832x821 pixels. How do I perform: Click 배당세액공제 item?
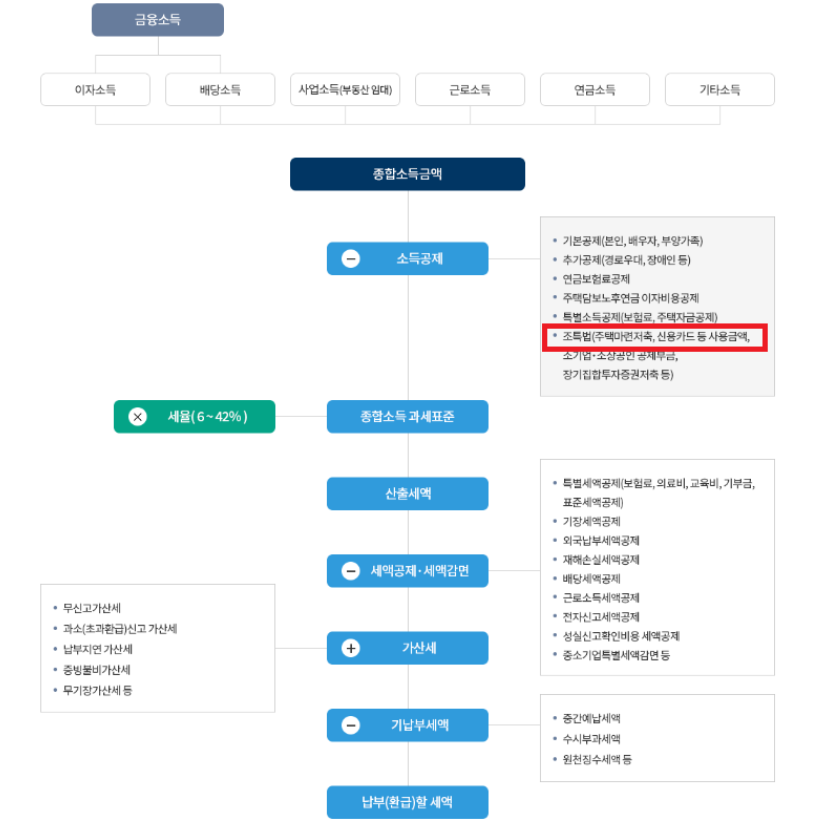click(x=591, y=579)
